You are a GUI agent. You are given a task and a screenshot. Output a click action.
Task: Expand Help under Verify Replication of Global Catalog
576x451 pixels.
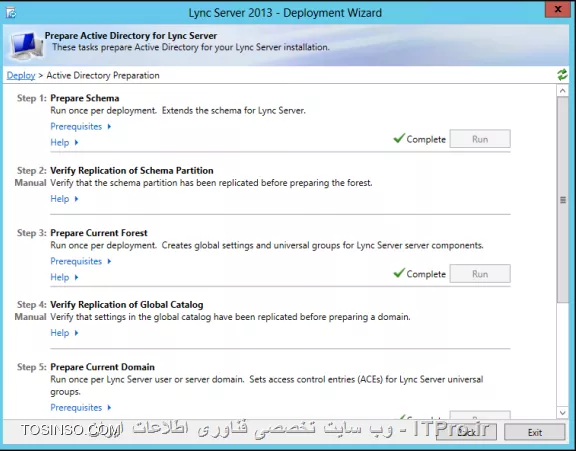pos(64,333)
